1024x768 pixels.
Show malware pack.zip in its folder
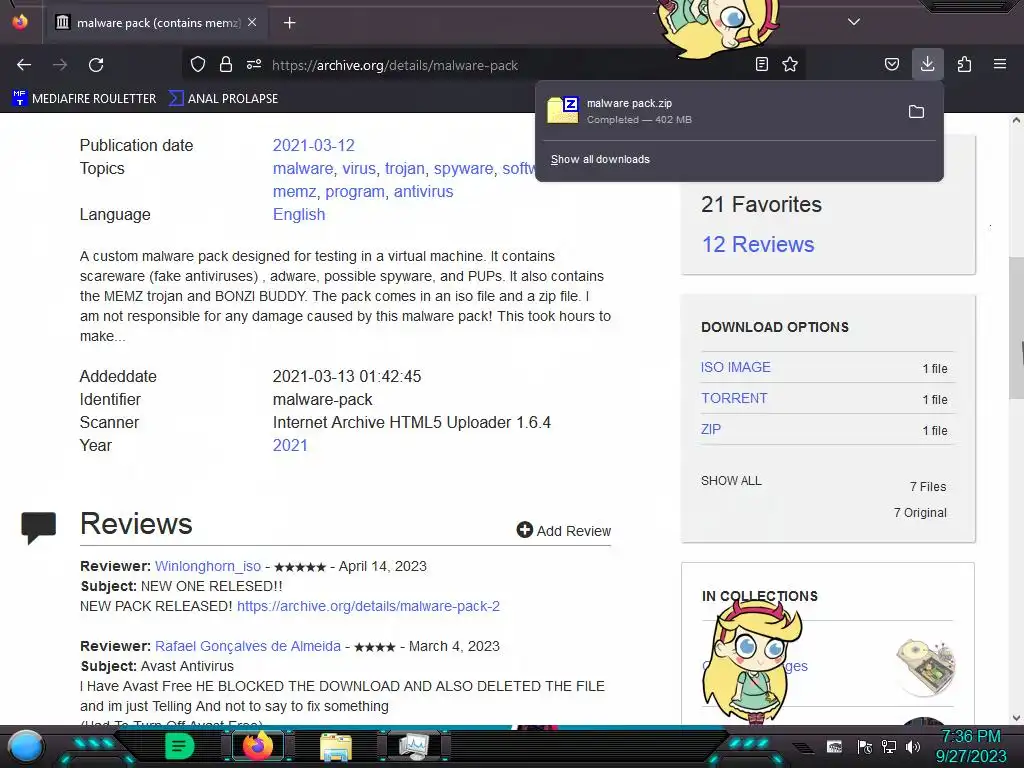pos(916,112)
